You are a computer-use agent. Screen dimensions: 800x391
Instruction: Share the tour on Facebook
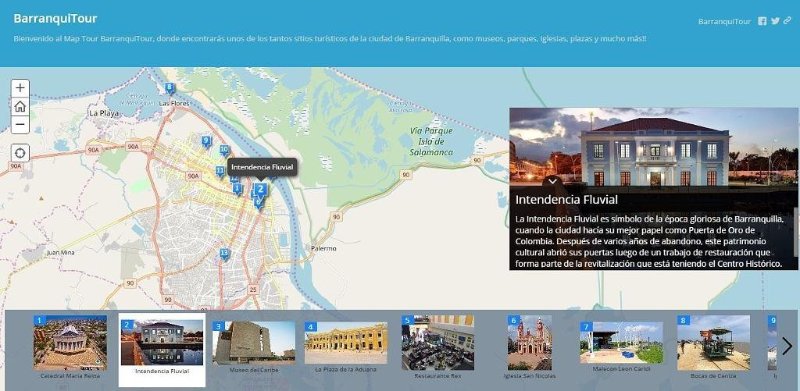762,21
